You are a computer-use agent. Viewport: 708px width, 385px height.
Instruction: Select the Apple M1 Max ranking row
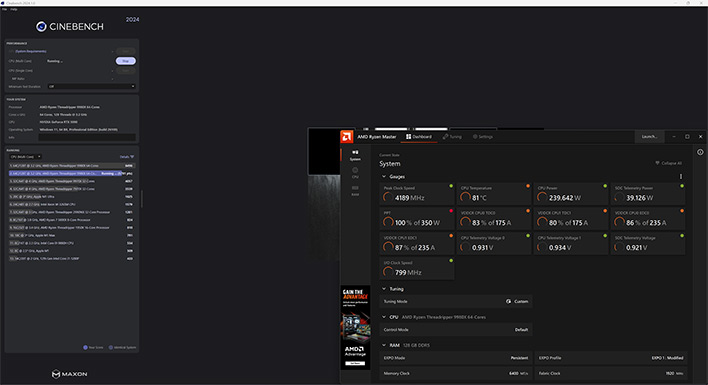point(72,235)
